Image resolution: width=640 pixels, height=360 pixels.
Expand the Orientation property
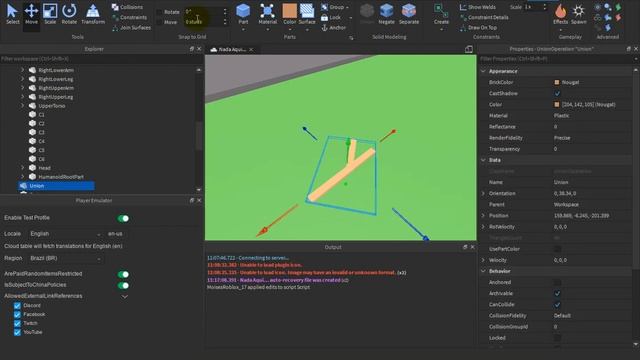483,193
